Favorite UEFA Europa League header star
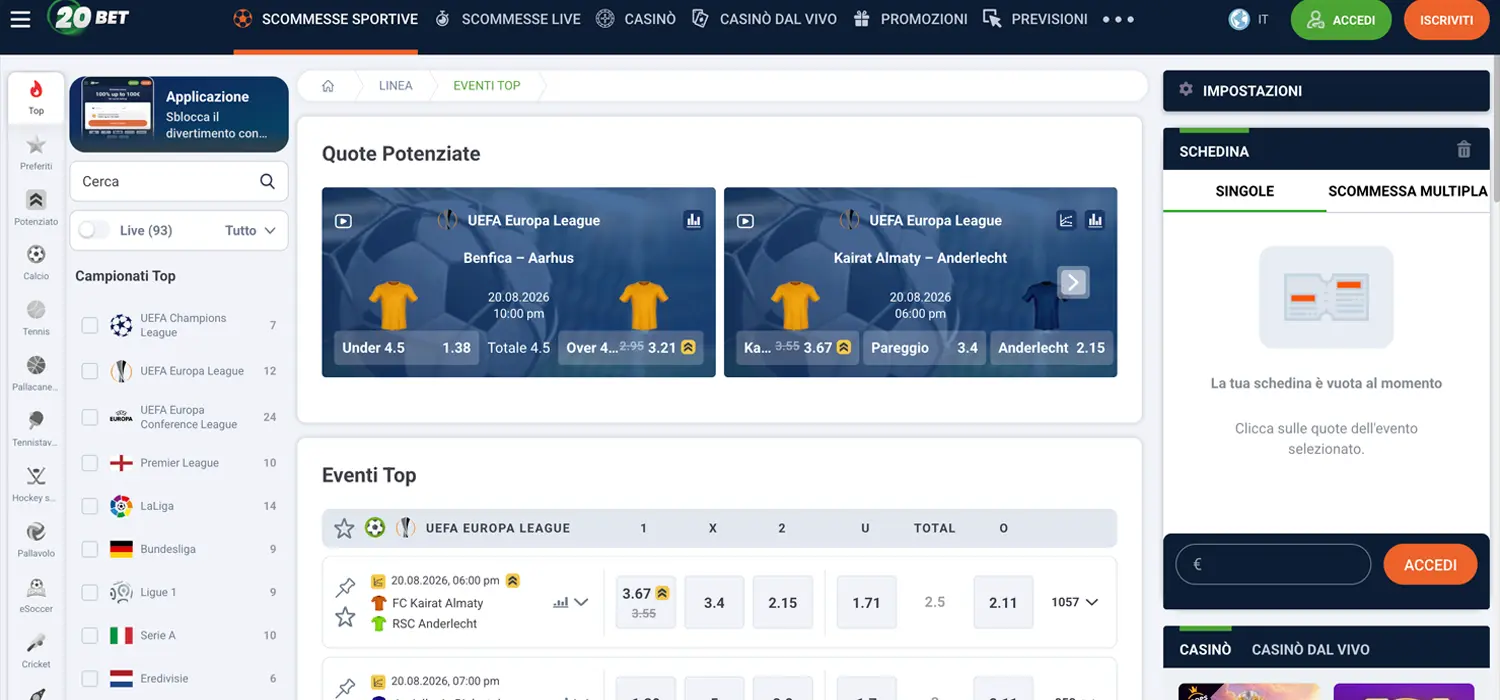Screen dimensions: 1500x700 pyautogui.click(x=344, y=528)
